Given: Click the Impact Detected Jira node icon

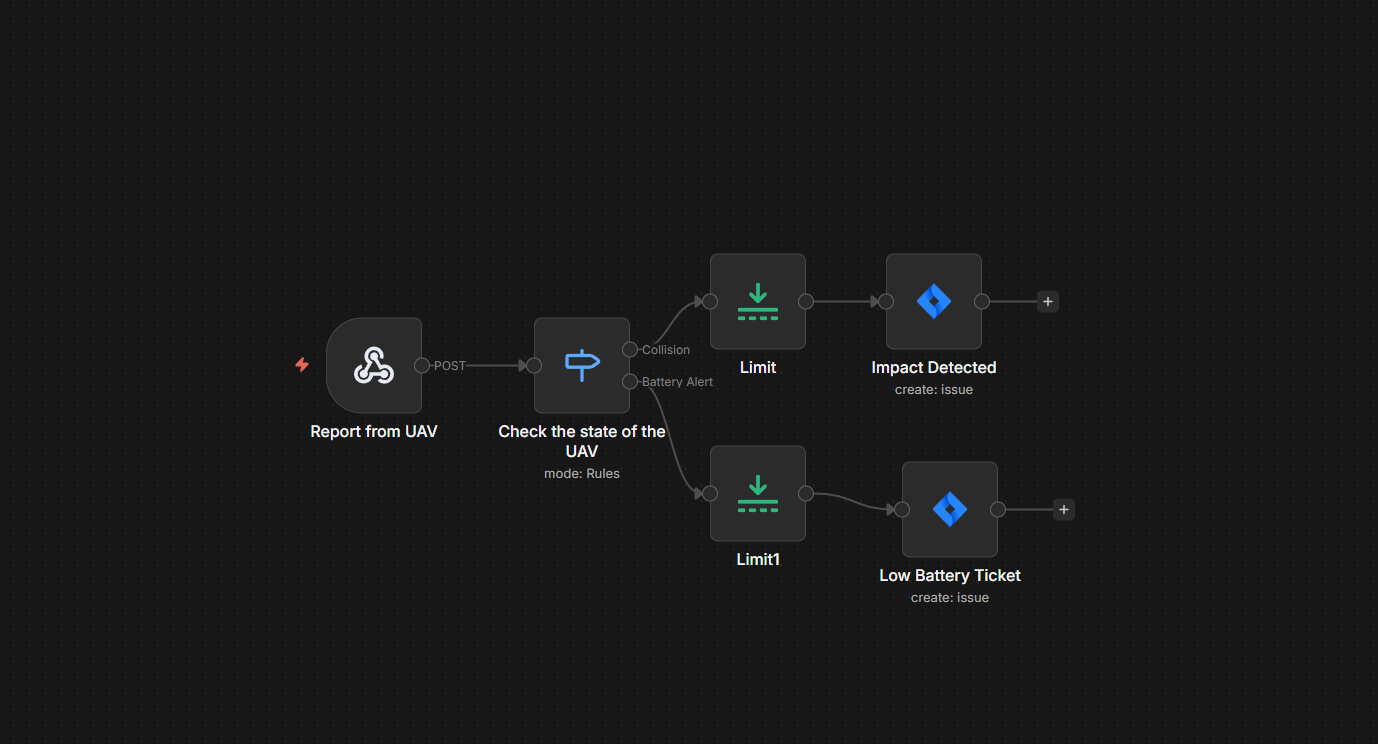Looking at the screenshot, I should 933,301.
